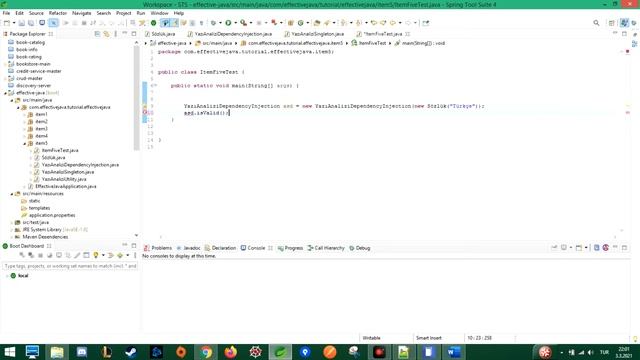Open Spring Tool Suite on taskbar

tap(280, 352)
